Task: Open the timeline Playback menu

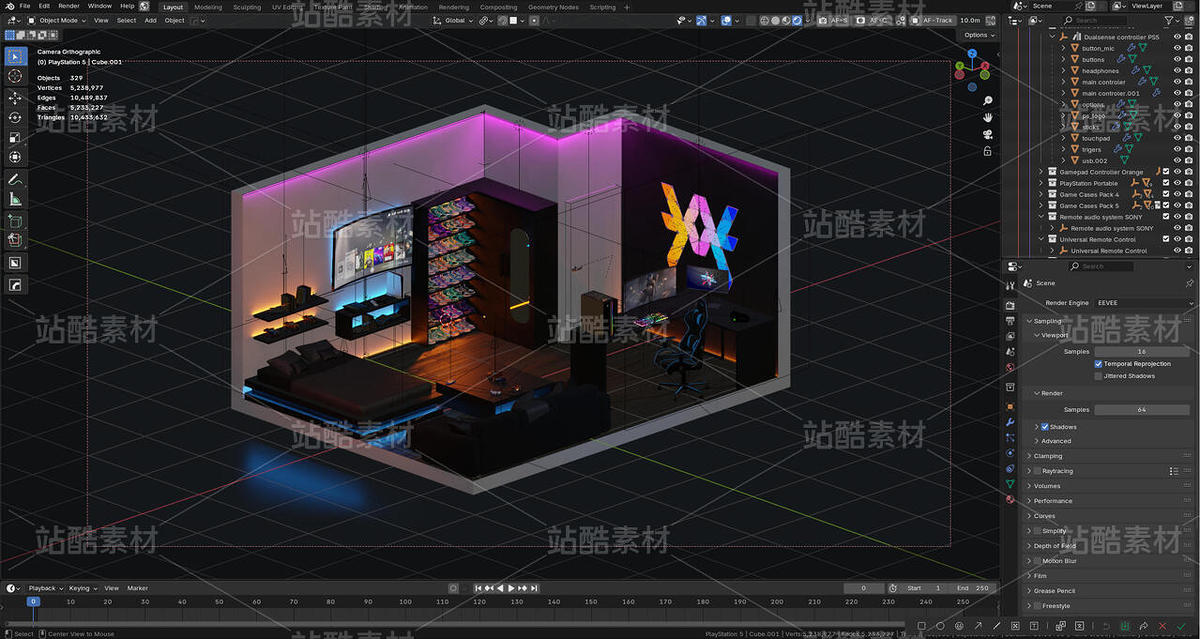Action: (x=44, y=588)
